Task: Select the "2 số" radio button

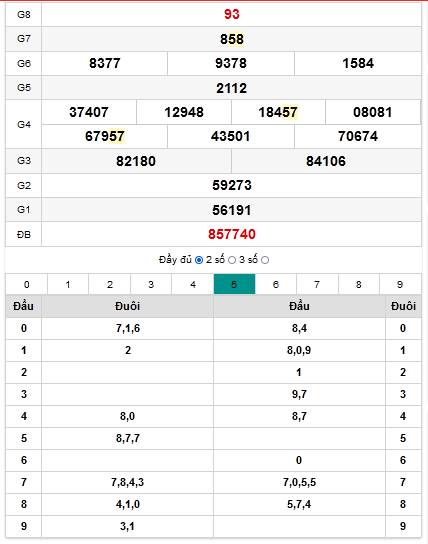Action: click(x=232, y=260)
